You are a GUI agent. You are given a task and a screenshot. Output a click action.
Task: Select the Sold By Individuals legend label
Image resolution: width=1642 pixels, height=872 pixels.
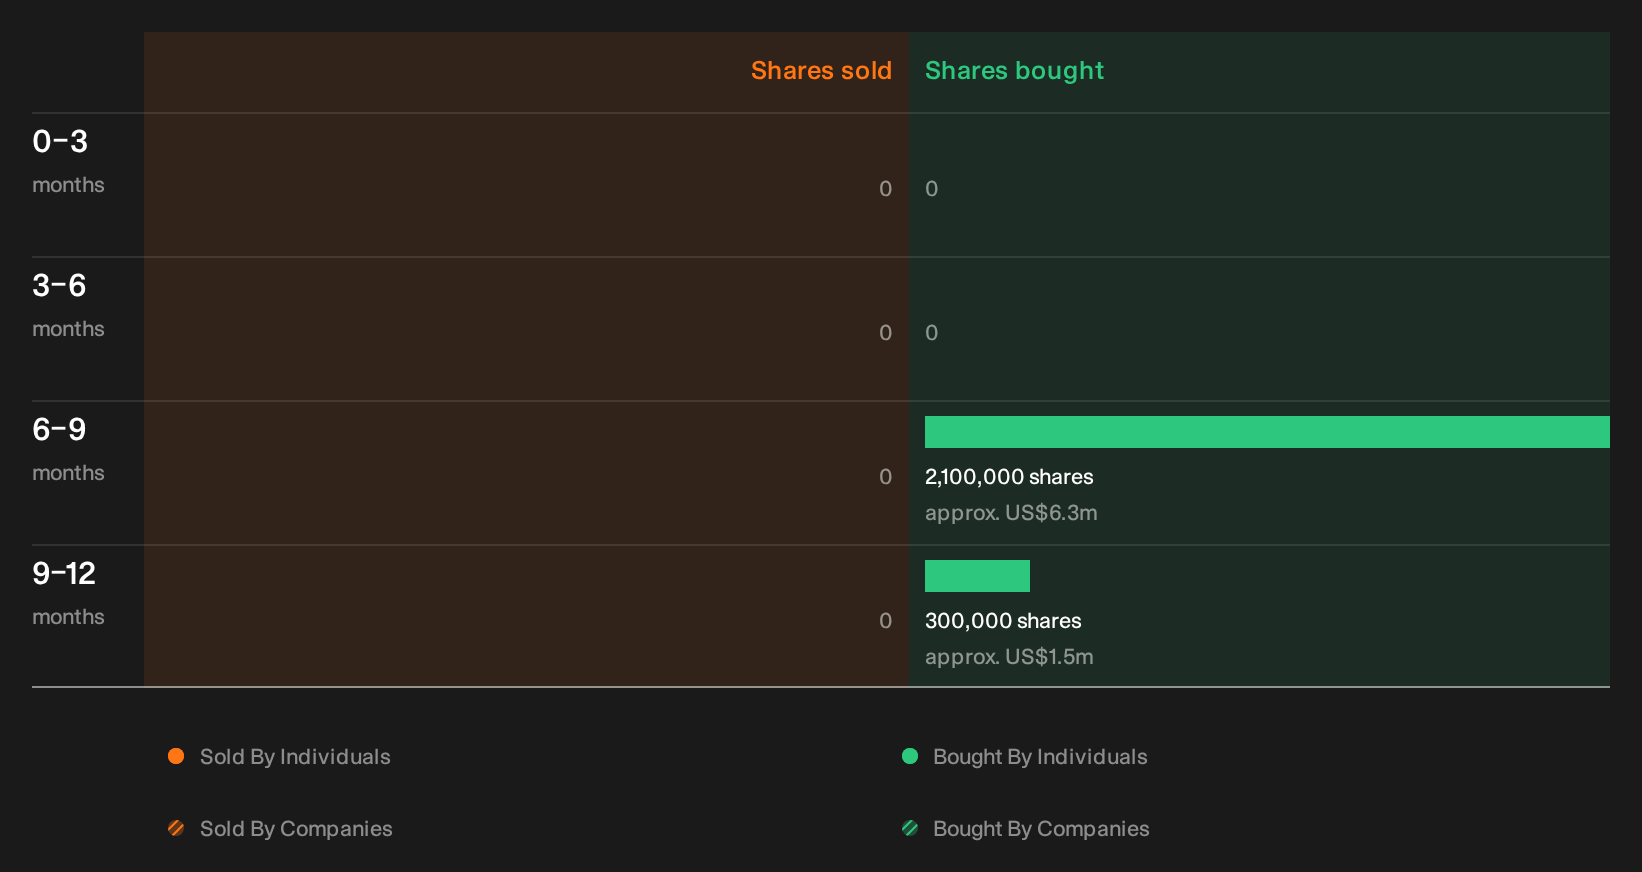[x=295, y=757]
